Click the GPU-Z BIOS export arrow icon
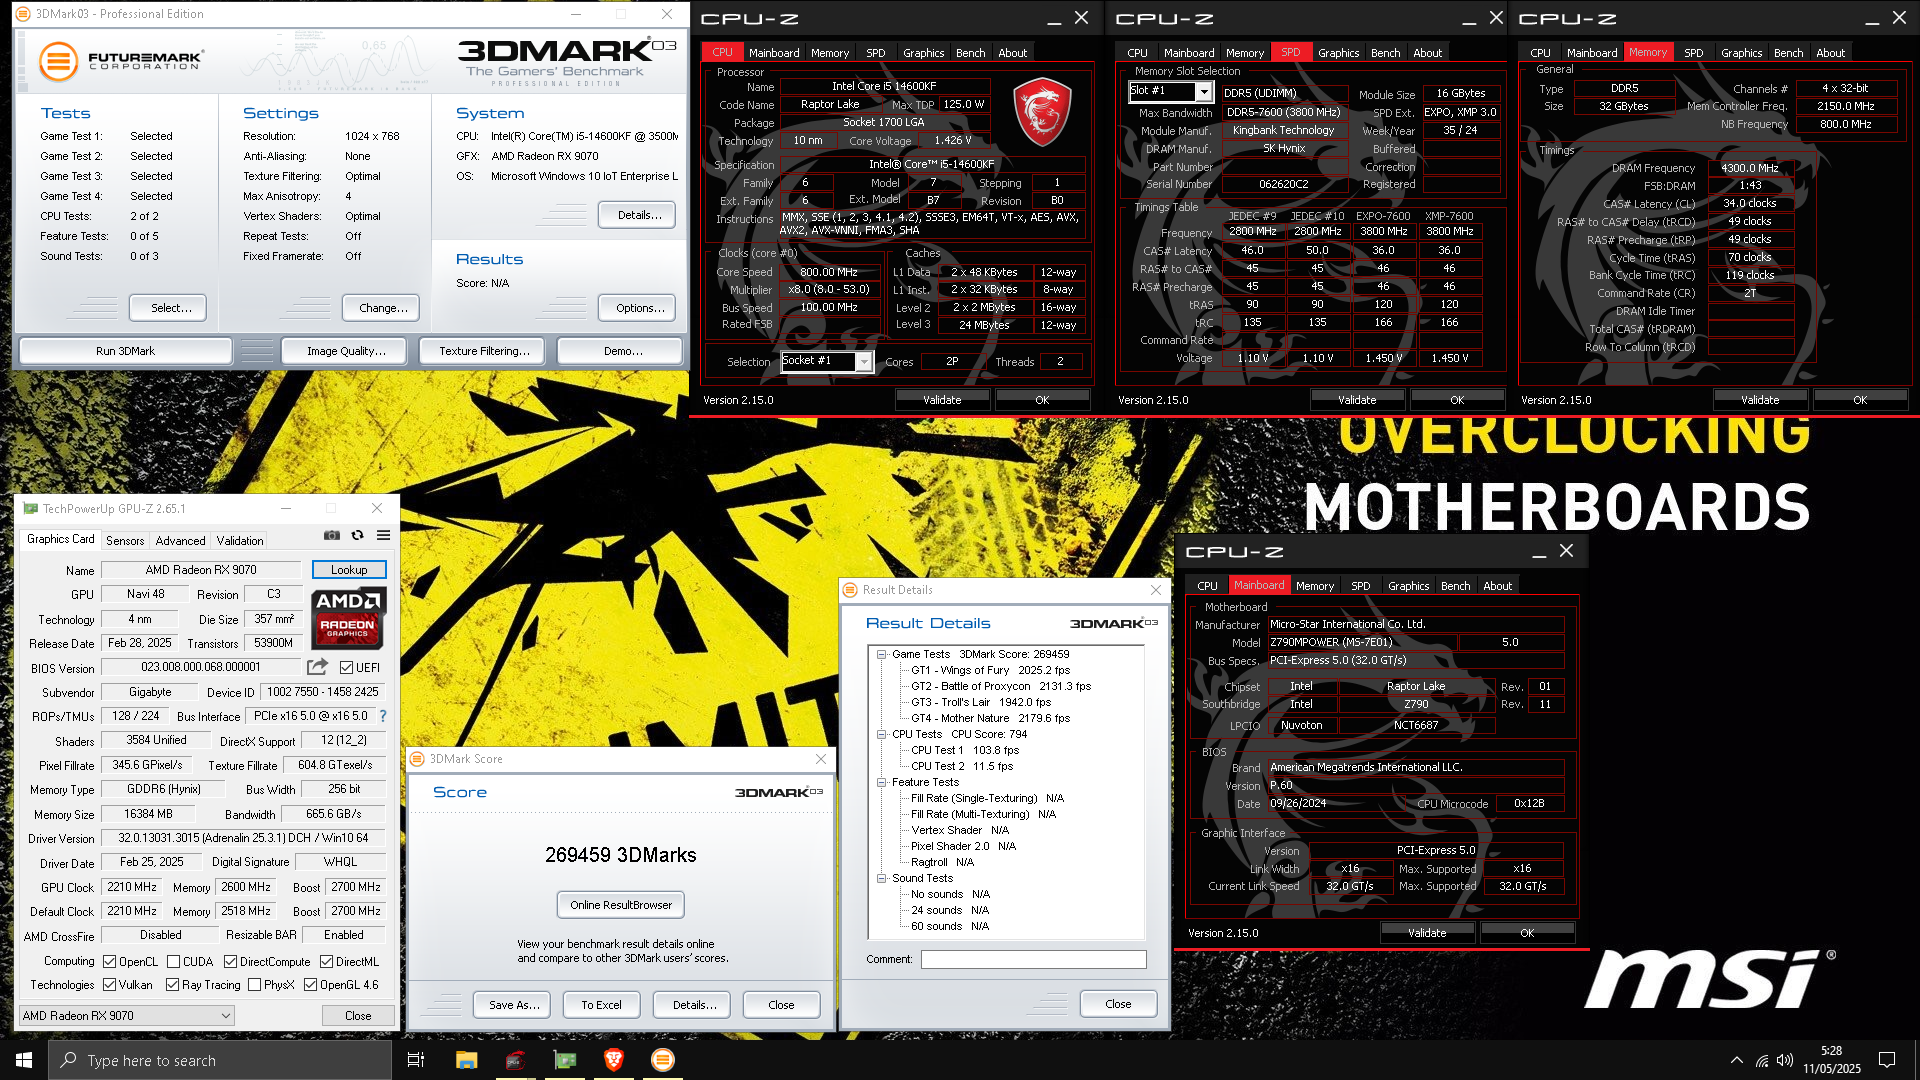 tap(317, 667)
